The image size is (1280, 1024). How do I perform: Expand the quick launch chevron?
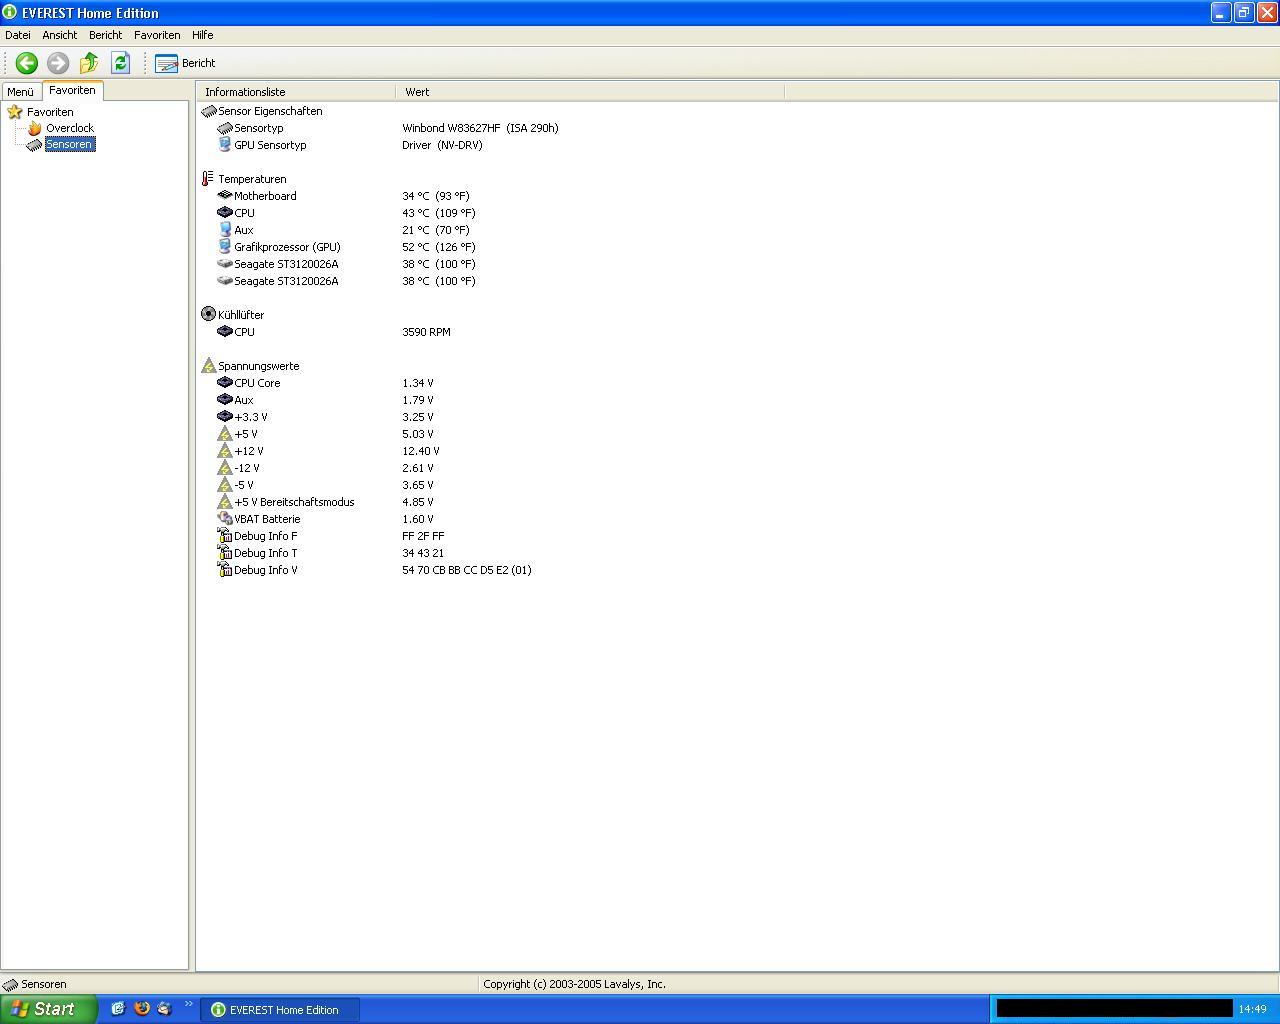coord(188,1005)
